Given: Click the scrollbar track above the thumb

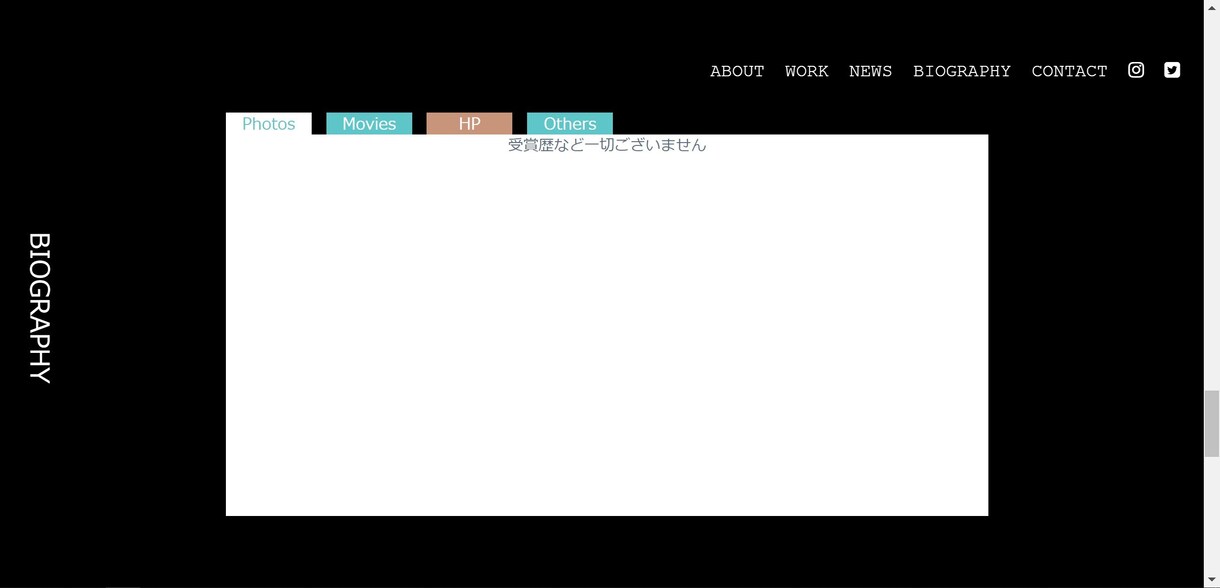Looking at the screenshot, I should pos(1211,200).
